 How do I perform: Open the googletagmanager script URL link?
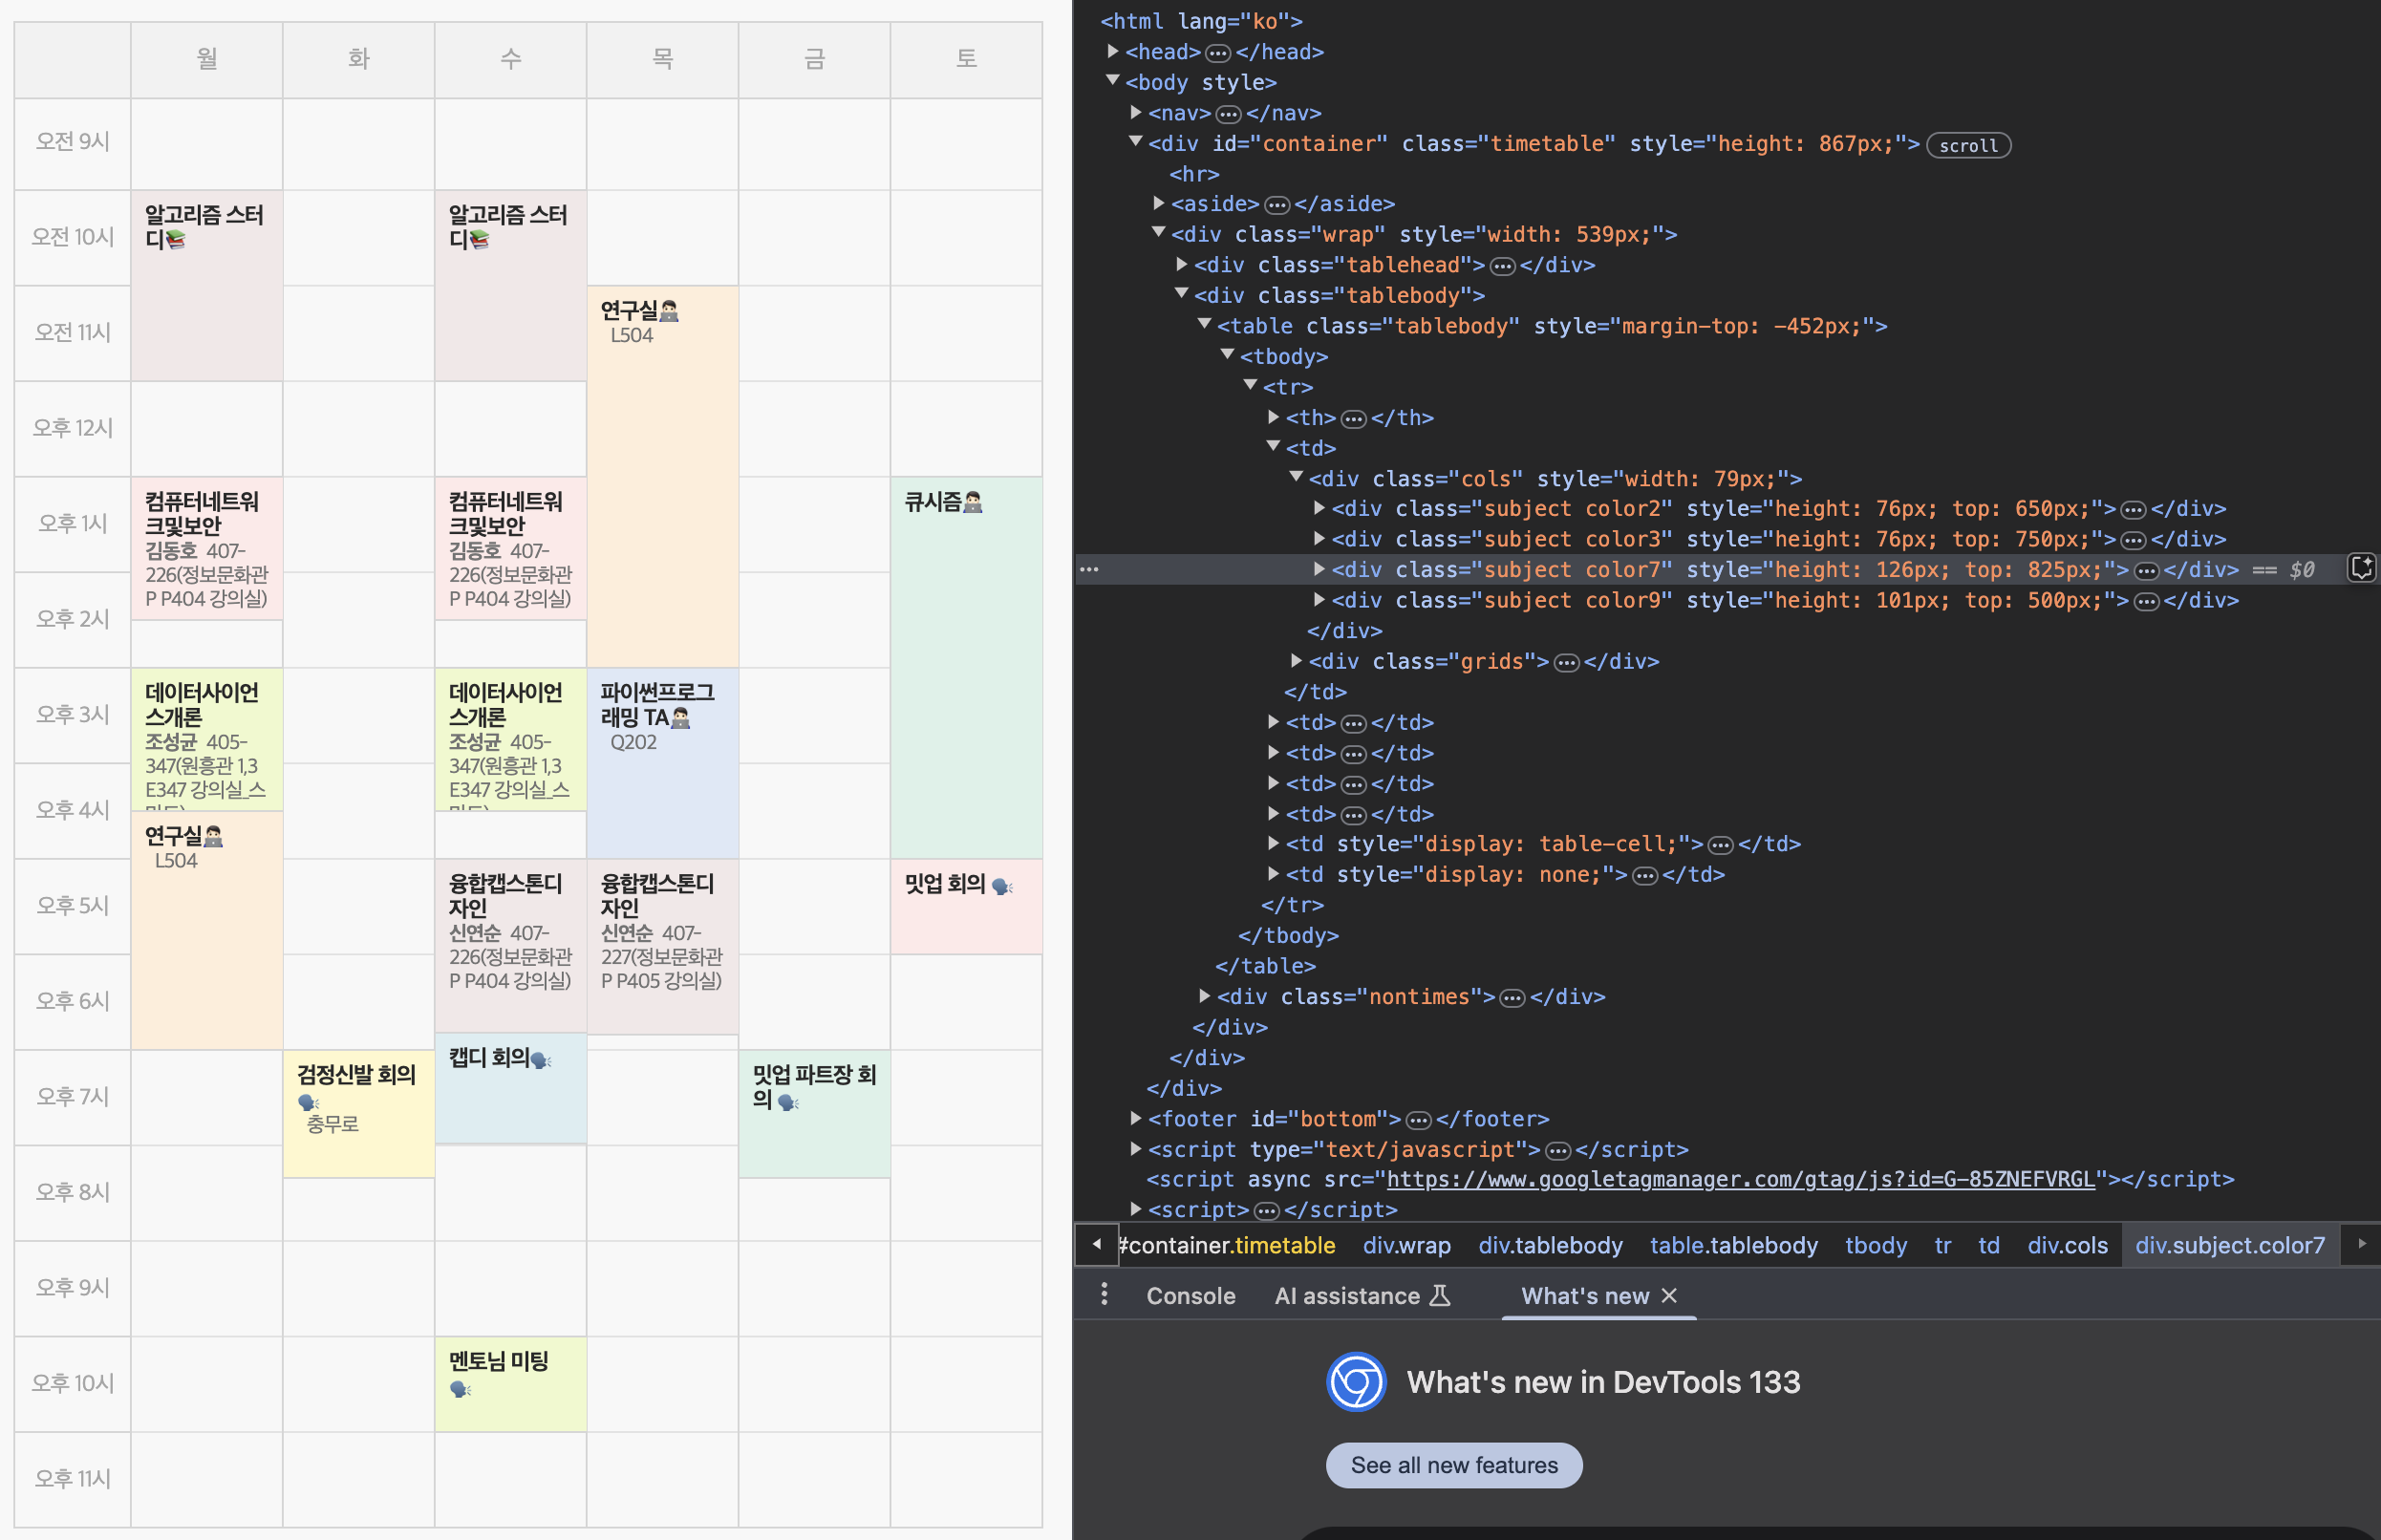tap(1740, 1180)
